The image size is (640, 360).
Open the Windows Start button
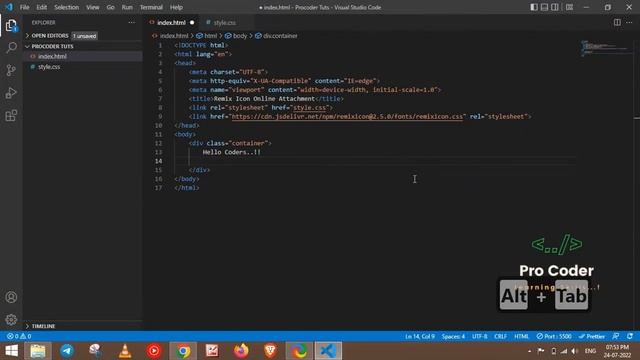click(11, 351)
